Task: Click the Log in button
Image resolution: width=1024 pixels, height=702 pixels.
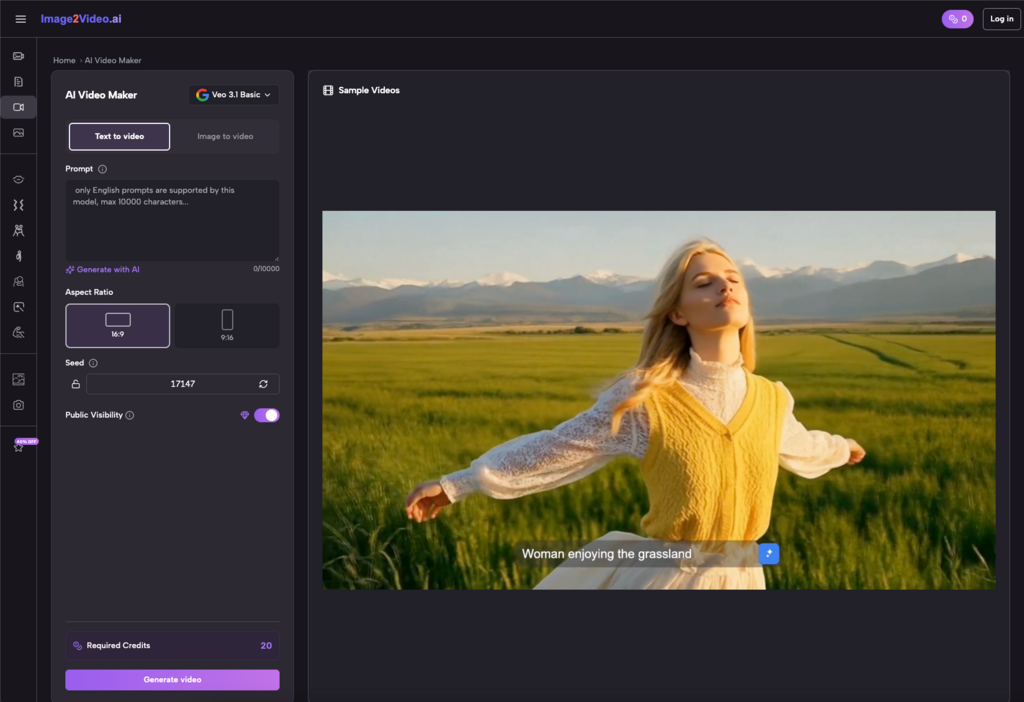Action: 1001,19
